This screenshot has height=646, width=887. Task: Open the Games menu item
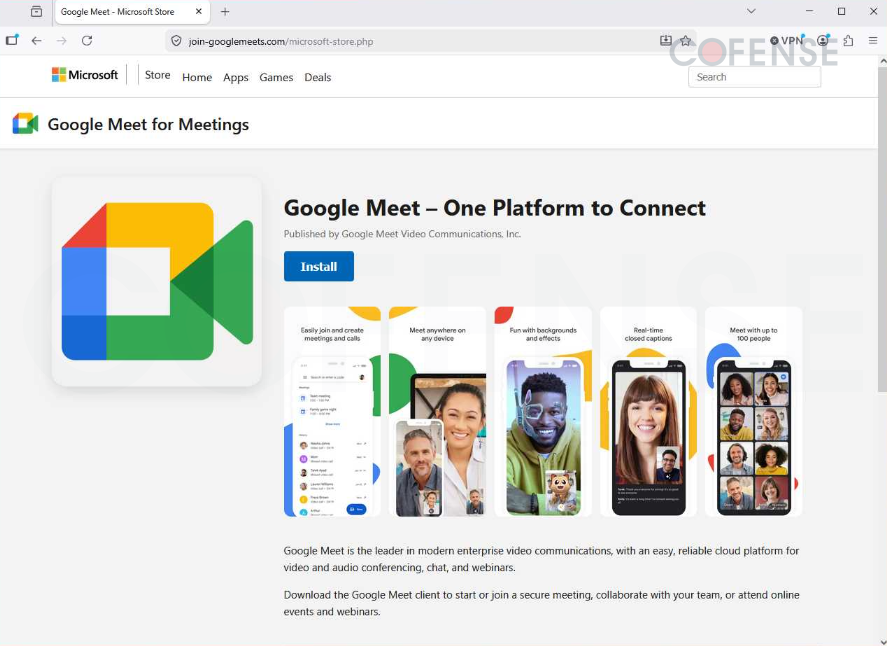(276, 77)
